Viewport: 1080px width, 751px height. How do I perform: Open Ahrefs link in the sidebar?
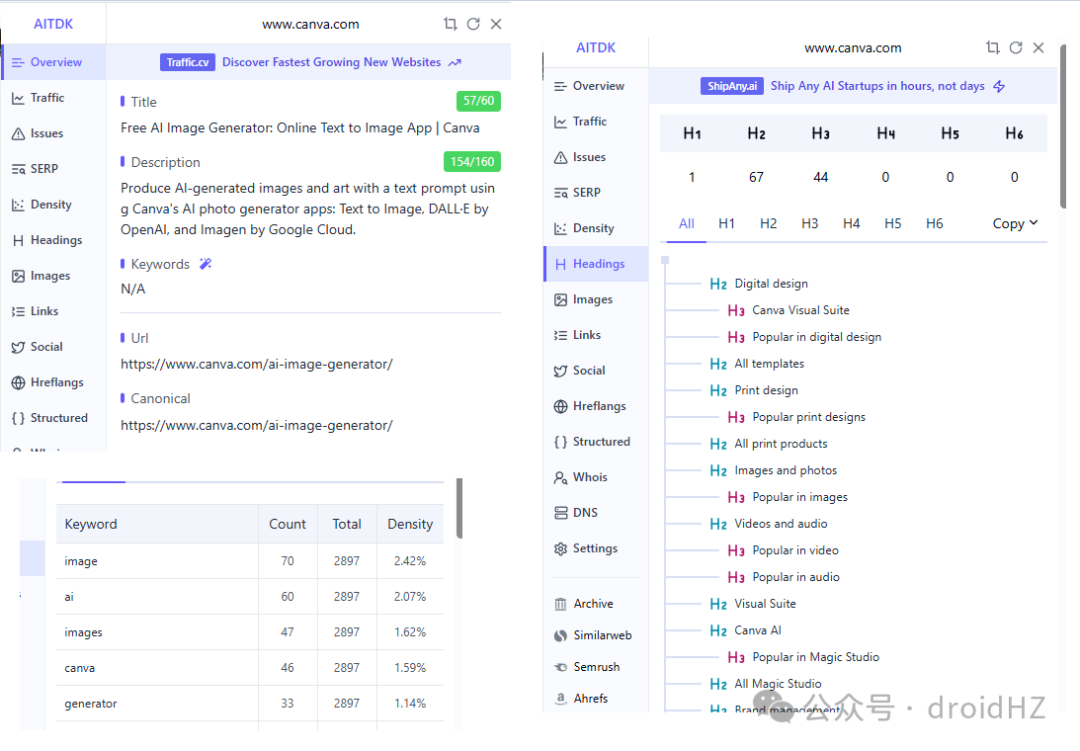(581, 698)
